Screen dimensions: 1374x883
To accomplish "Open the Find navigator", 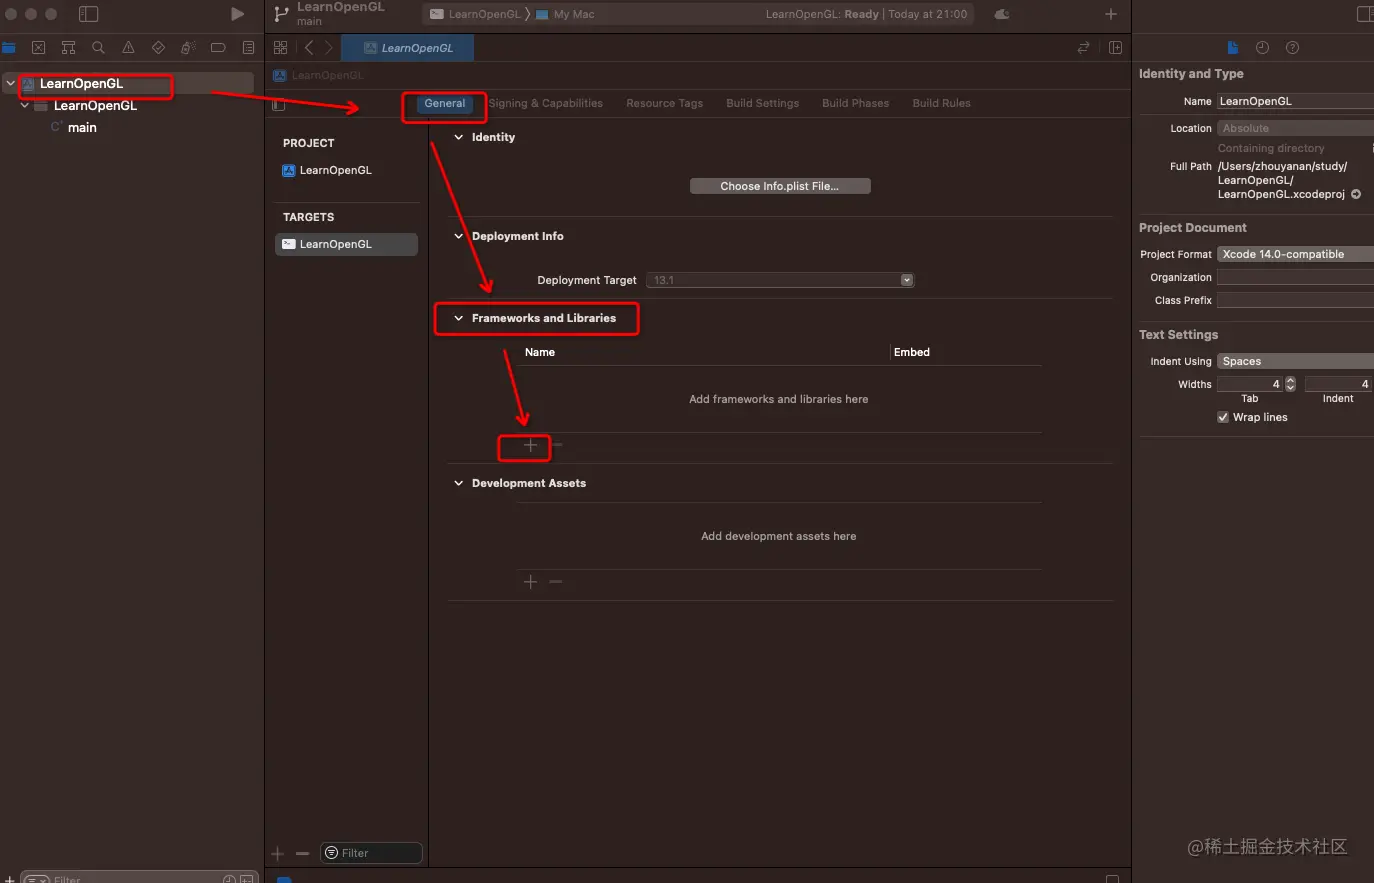I will click(x=98, y=47).
